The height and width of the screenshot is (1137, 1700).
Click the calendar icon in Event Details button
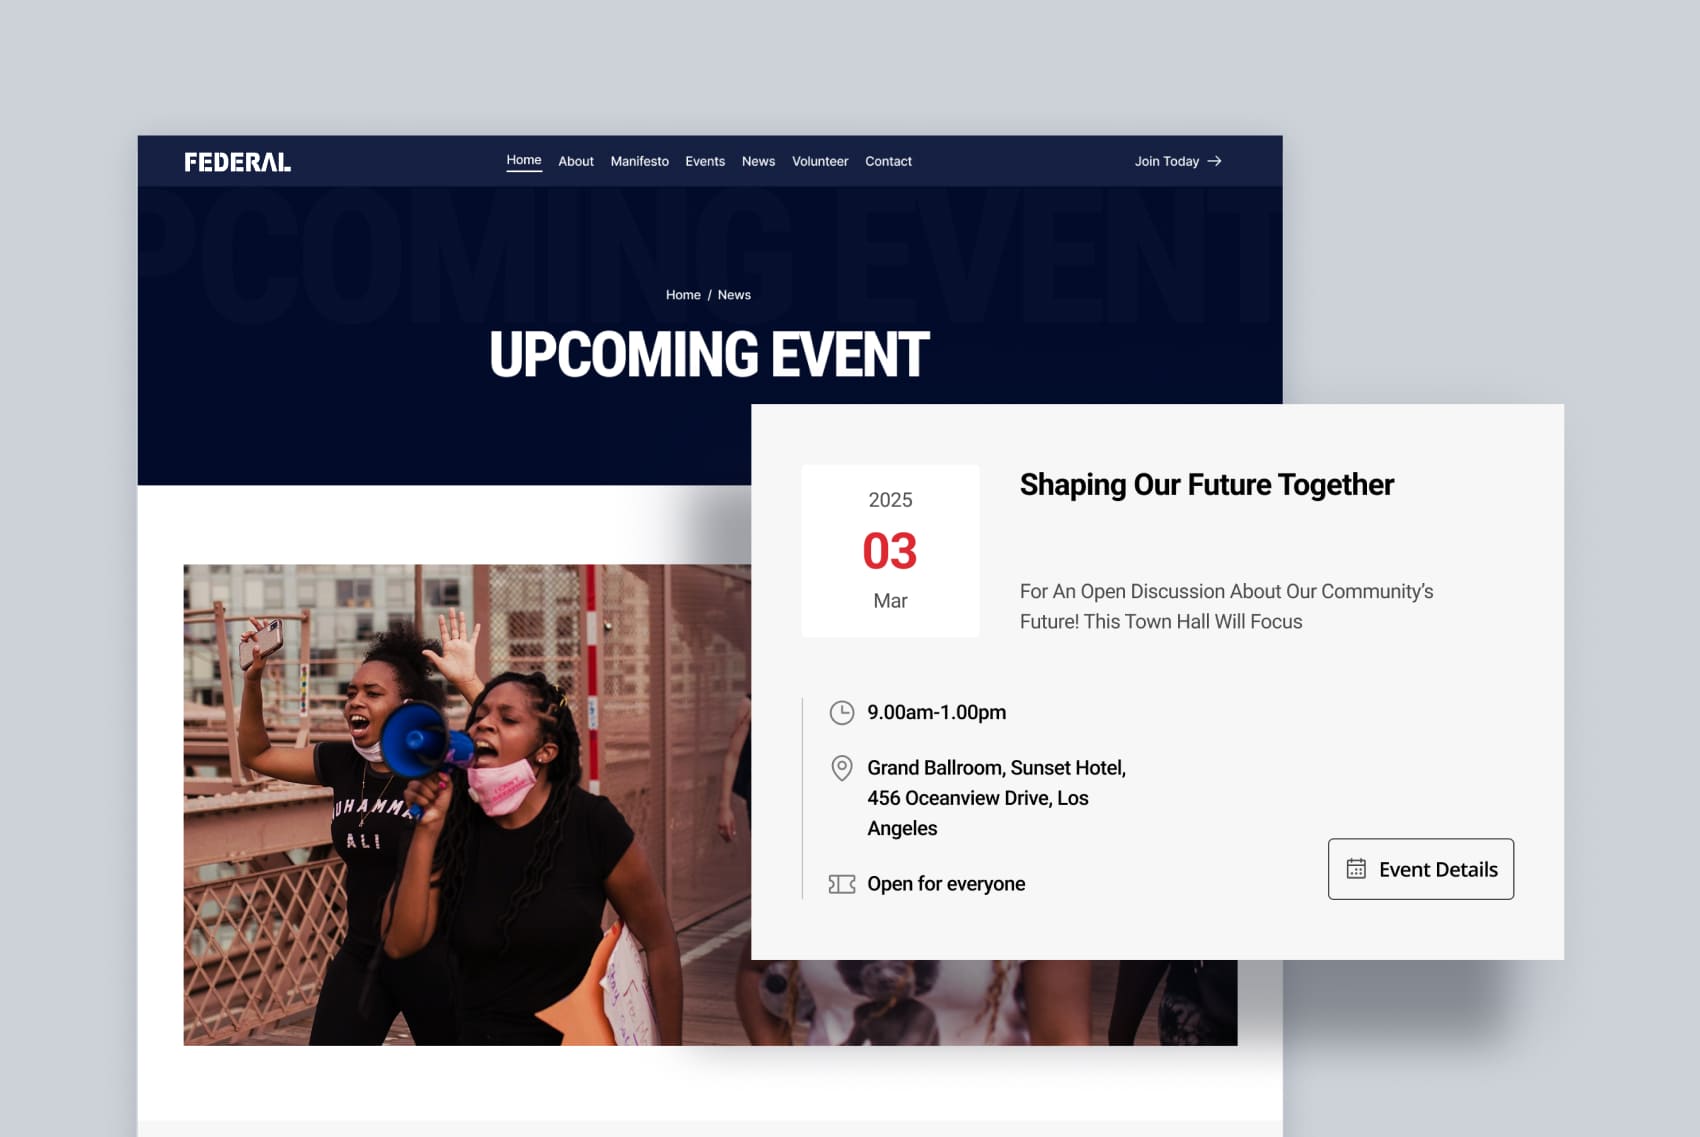click(x=1356, y=869)
